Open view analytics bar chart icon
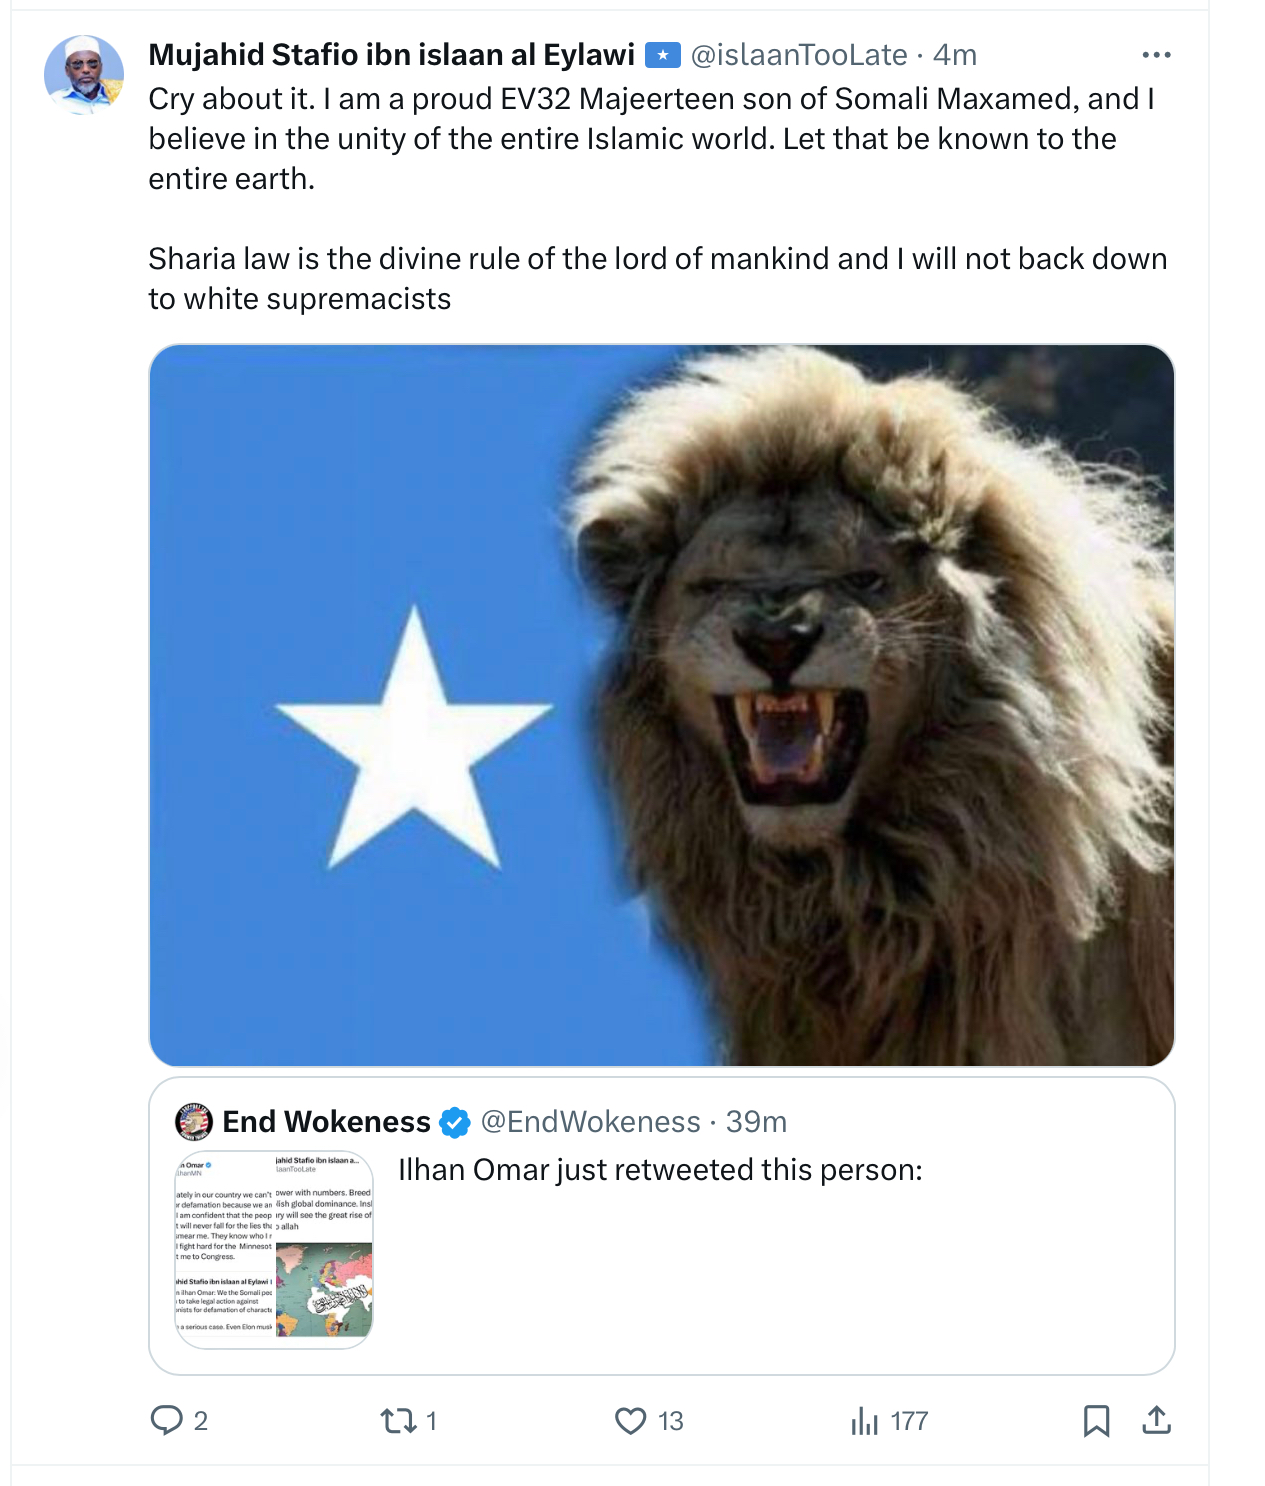 tap(864, 1420)
